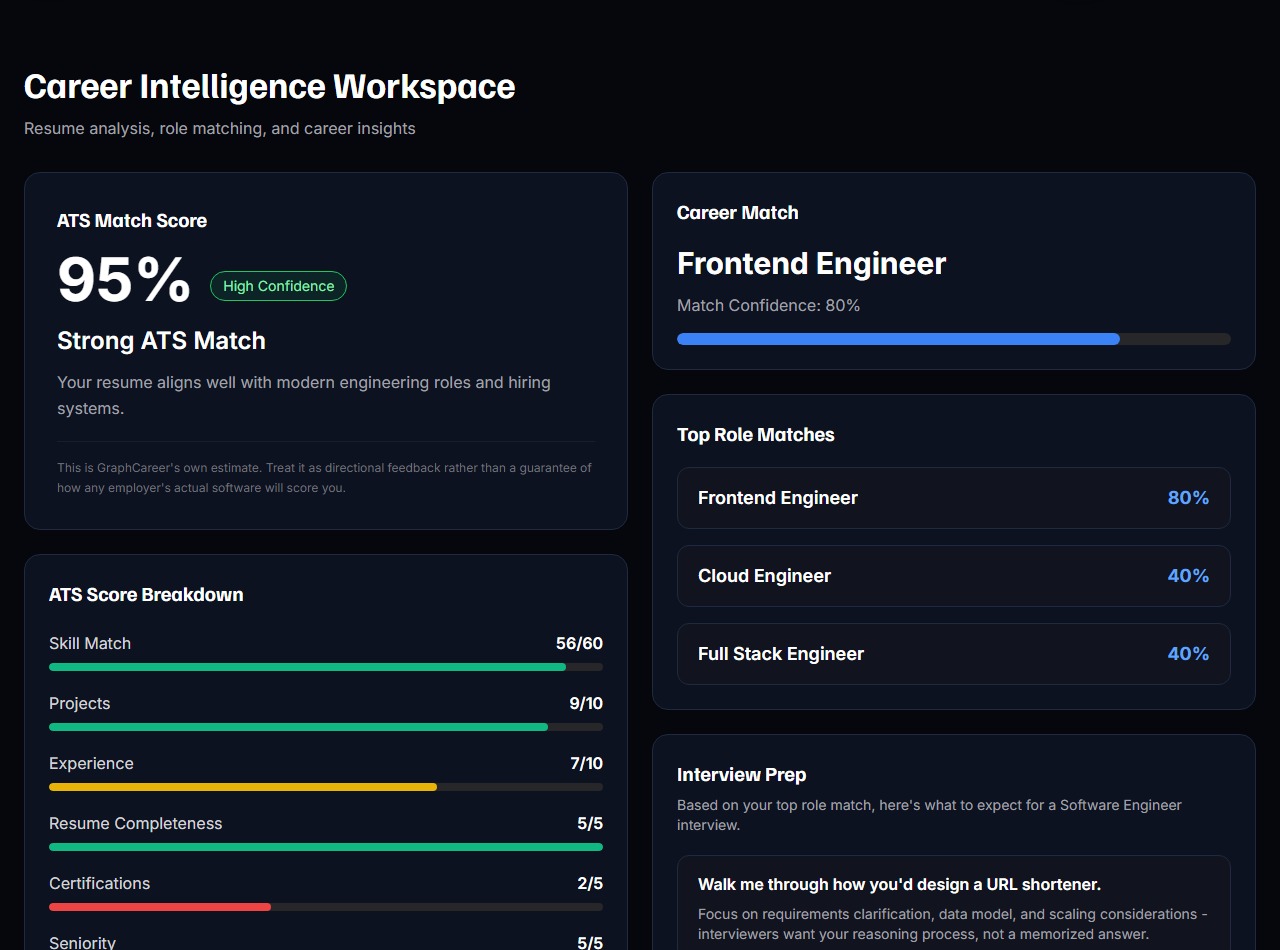Open the URL shortener interview question card
1280x950 pixels.
[953, 903]
